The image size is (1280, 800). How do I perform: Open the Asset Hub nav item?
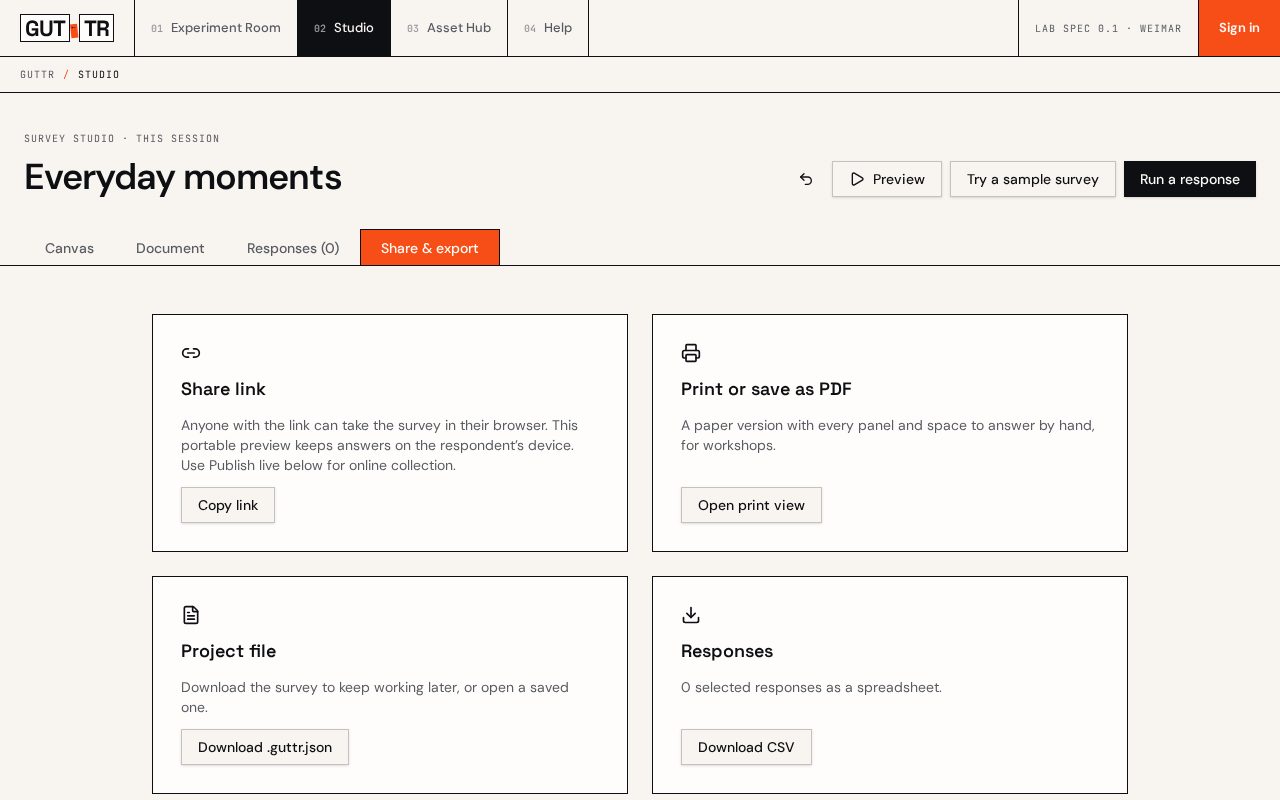tap(449, 28)
